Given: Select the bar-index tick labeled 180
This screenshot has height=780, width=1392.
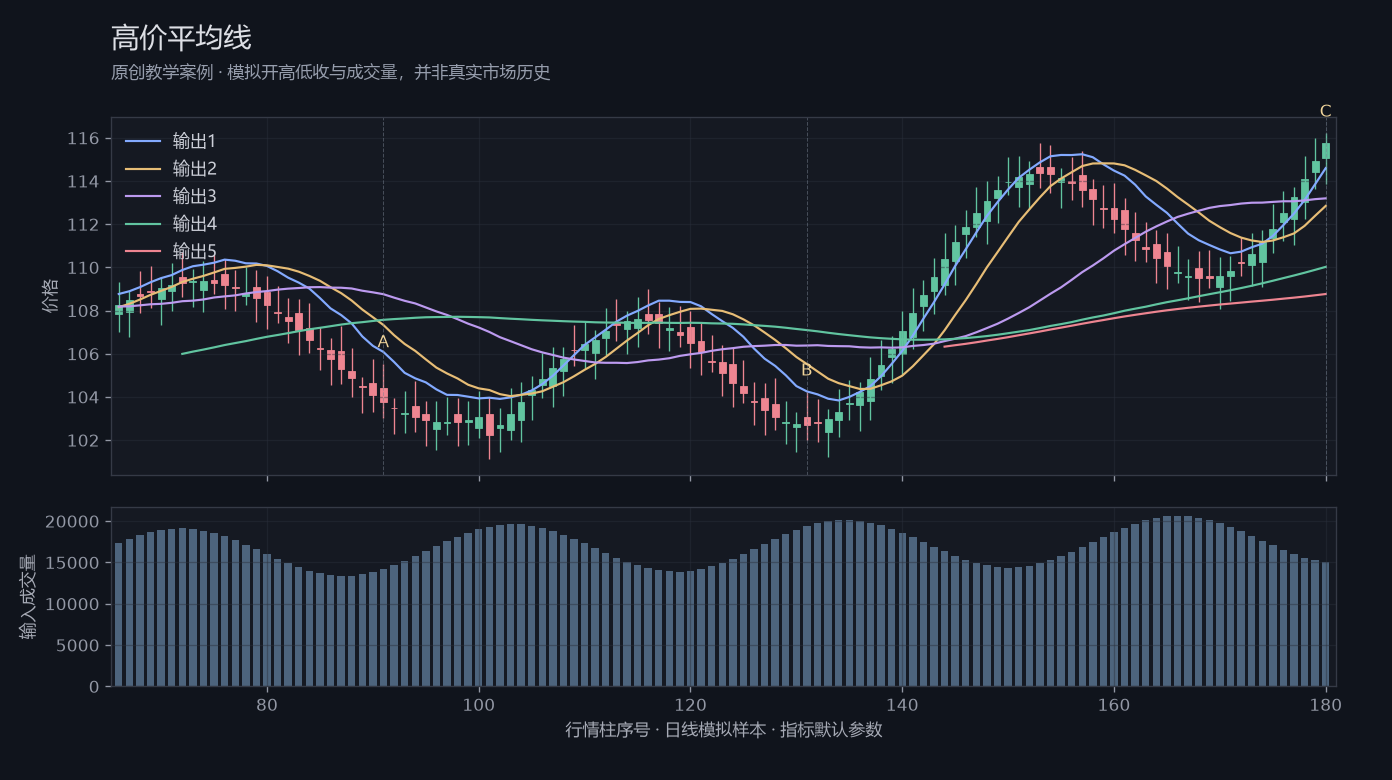Looking at the screenshot, I should point(1326,704).
